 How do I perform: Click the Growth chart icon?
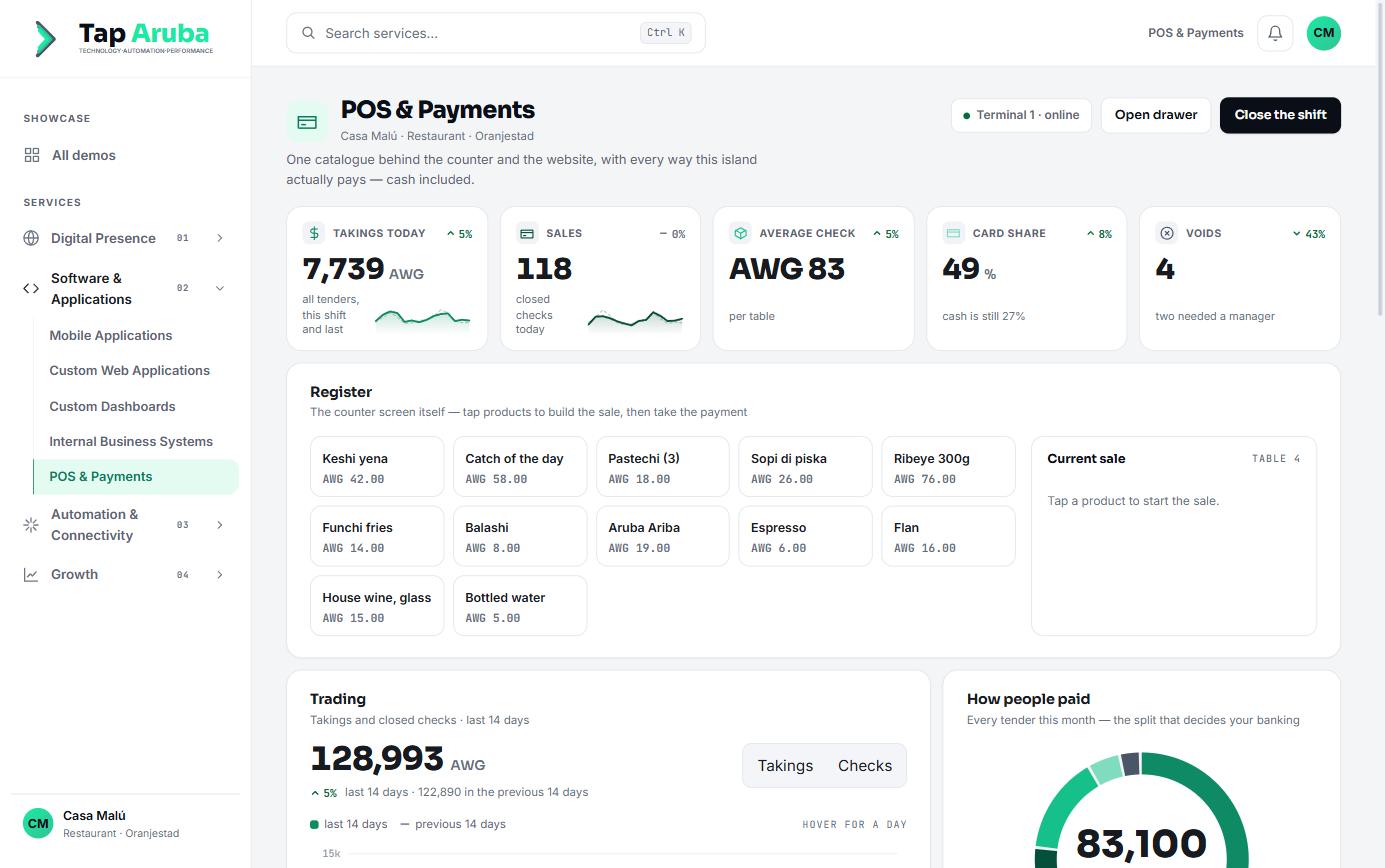pos(31,574)
